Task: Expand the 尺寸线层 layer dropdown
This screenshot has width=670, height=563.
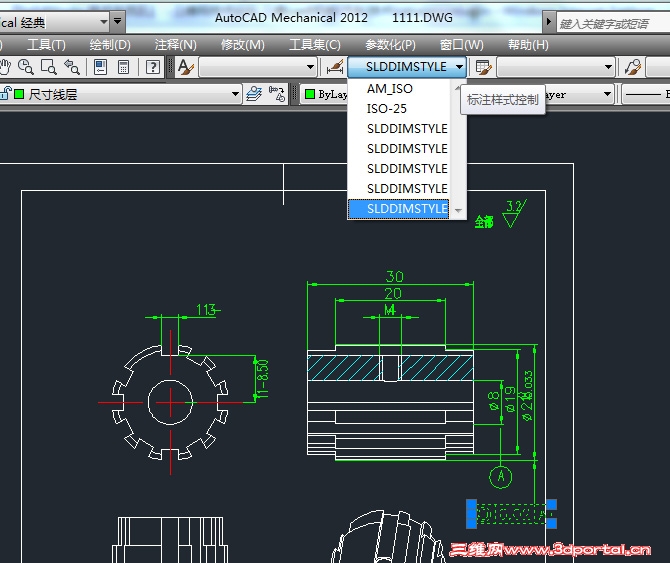Action: coord(235,94)
